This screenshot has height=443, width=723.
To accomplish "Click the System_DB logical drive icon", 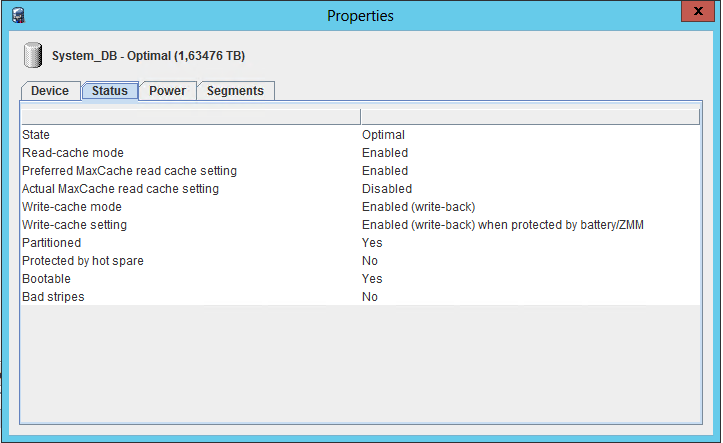I will [x=34, y=54].
